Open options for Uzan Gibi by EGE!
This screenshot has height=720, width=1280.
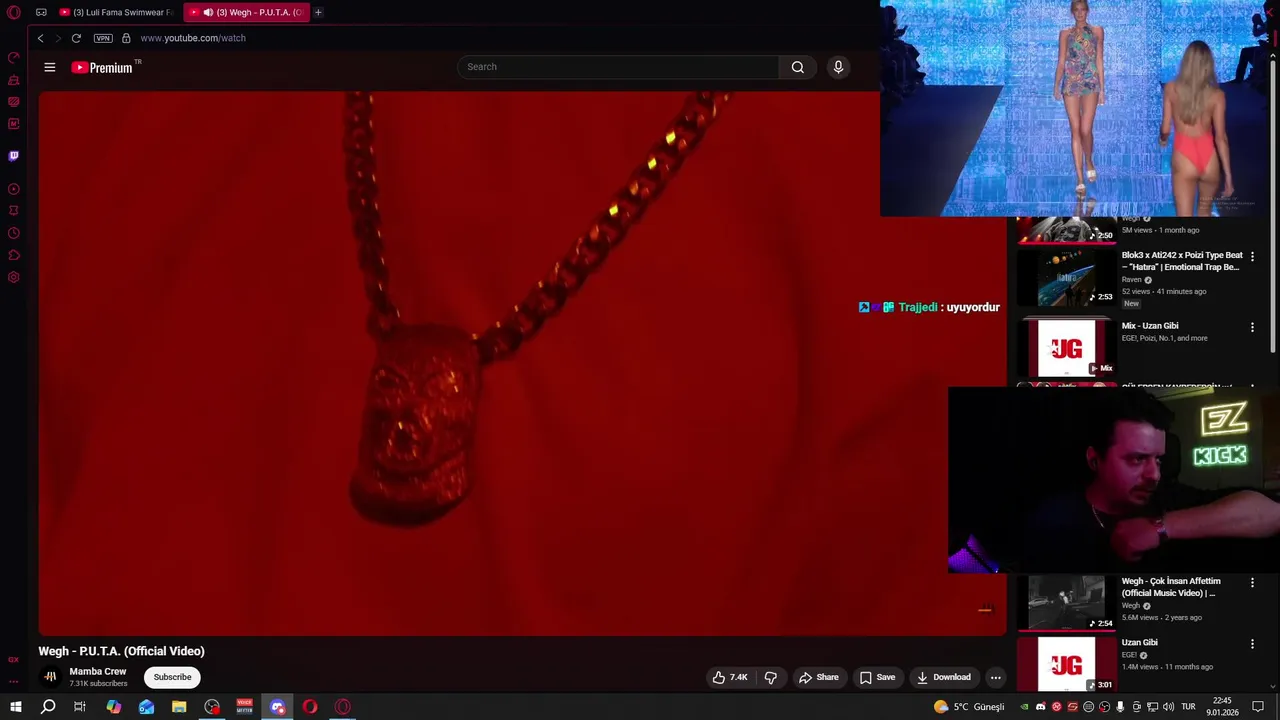tap(1252, 644)
